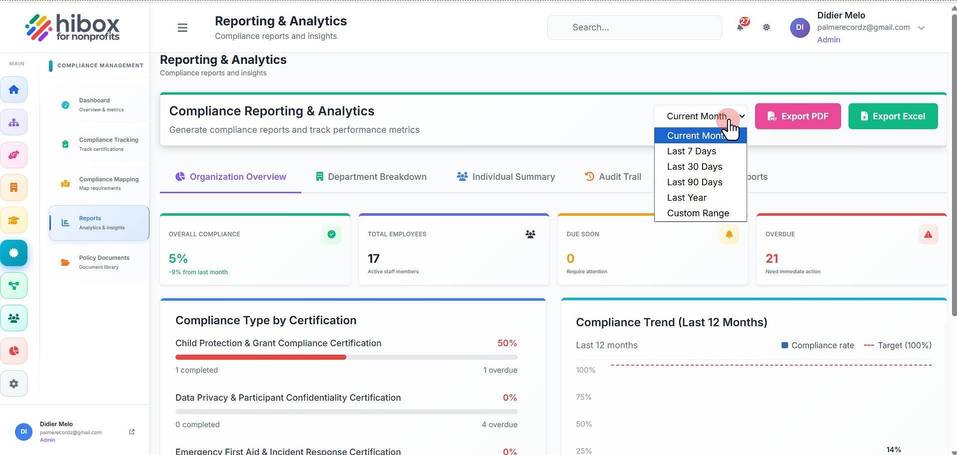Open Dashboard in Compliance Management menu

pyautogui.click(x=99, y=104)
